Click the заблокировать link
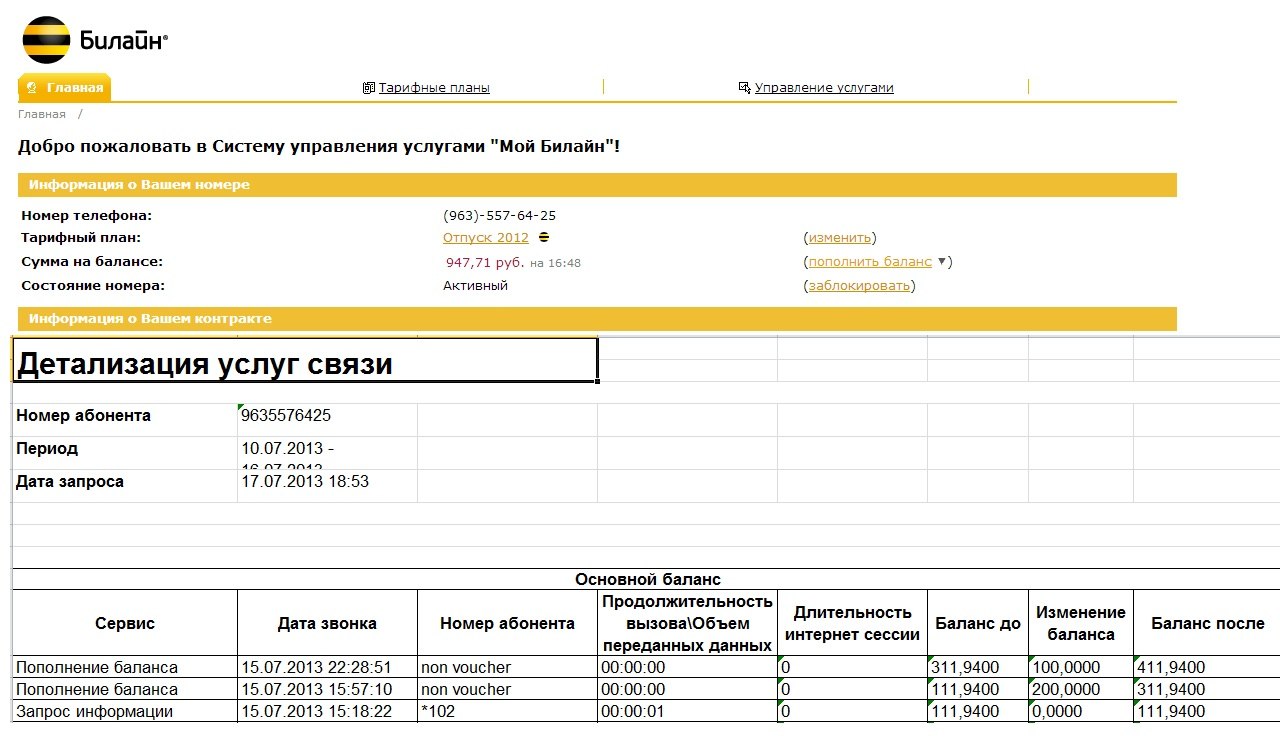This screenshot has width=1280, height=753. (859, 286)
